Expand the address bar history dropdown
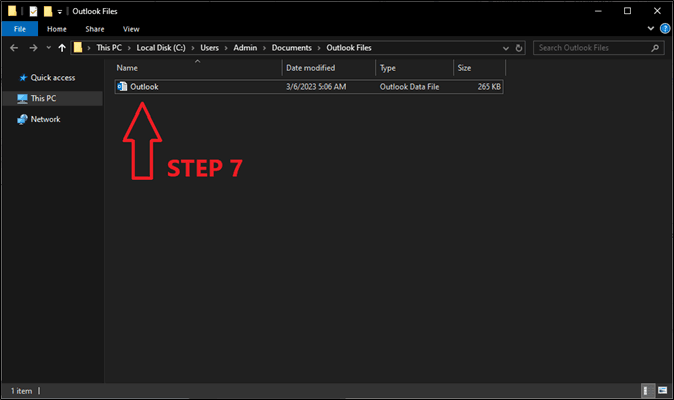 tap(504, 47)
